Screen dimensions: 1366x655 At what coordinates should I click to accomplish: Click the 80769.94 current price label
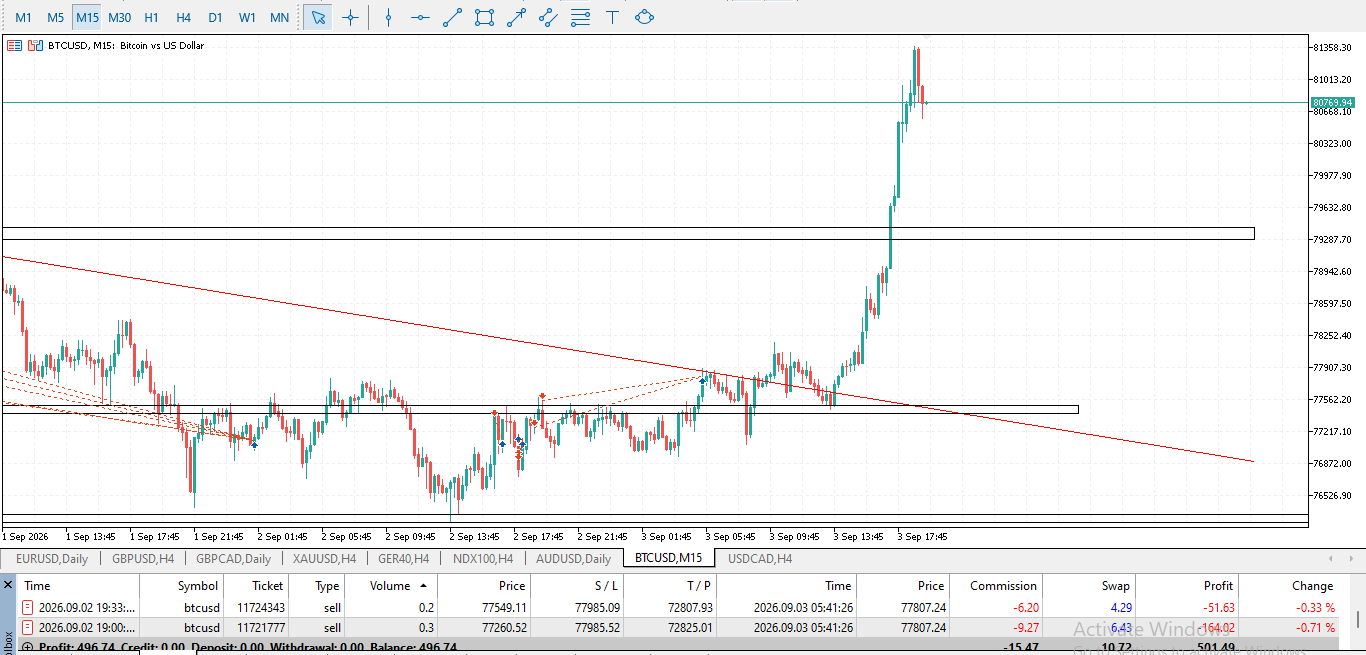point(1333,102)
